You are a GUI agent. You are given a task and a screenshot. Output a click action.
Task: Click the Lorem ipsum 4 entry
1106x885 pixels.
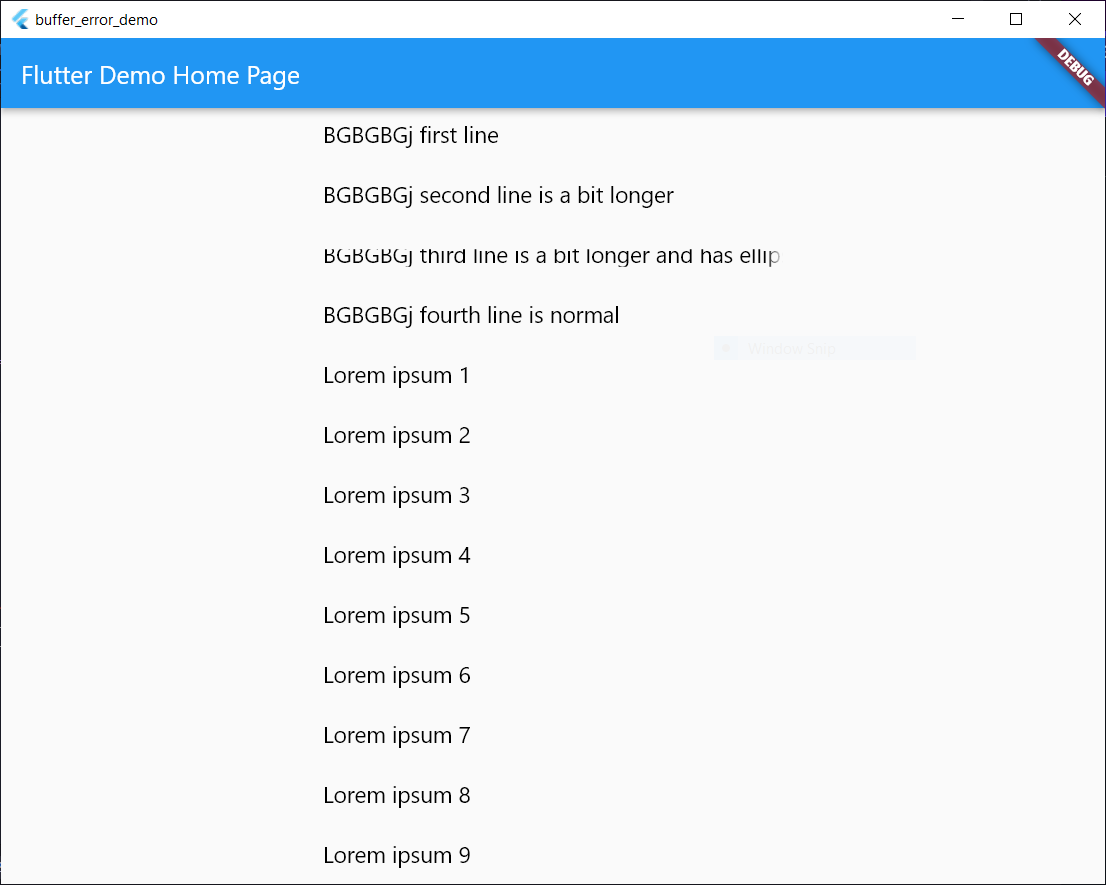pos(396,555)
